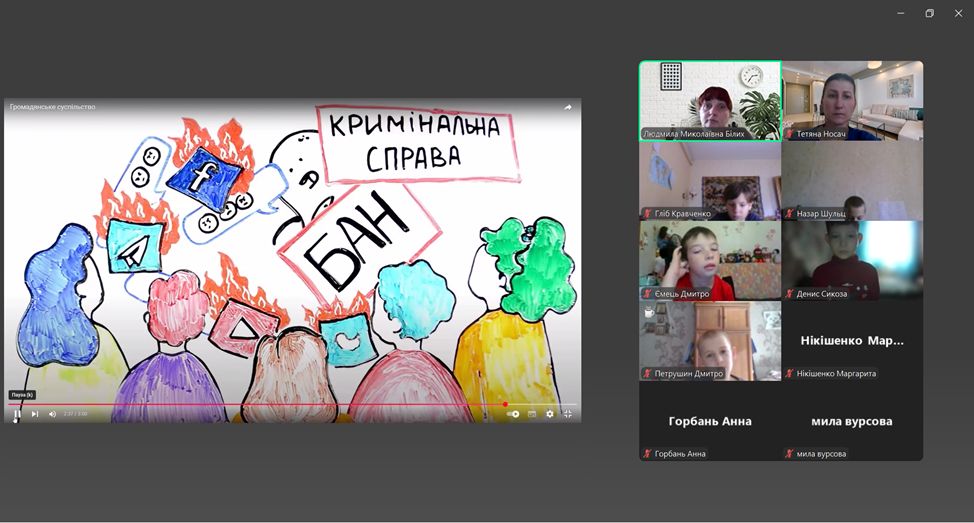The height and width of the screenshot is (523, 974).
Task: Skip to the next video
Action: (35, 413)
